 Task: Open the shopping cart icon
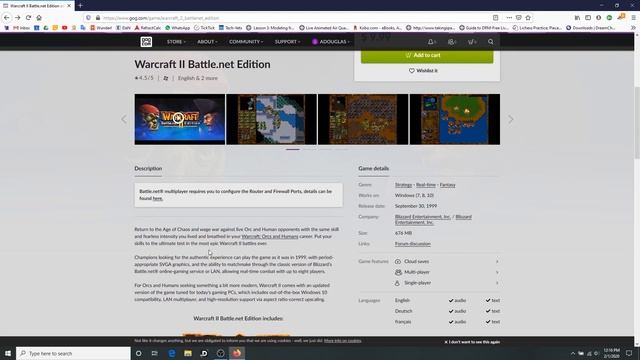tap(472, 42)
